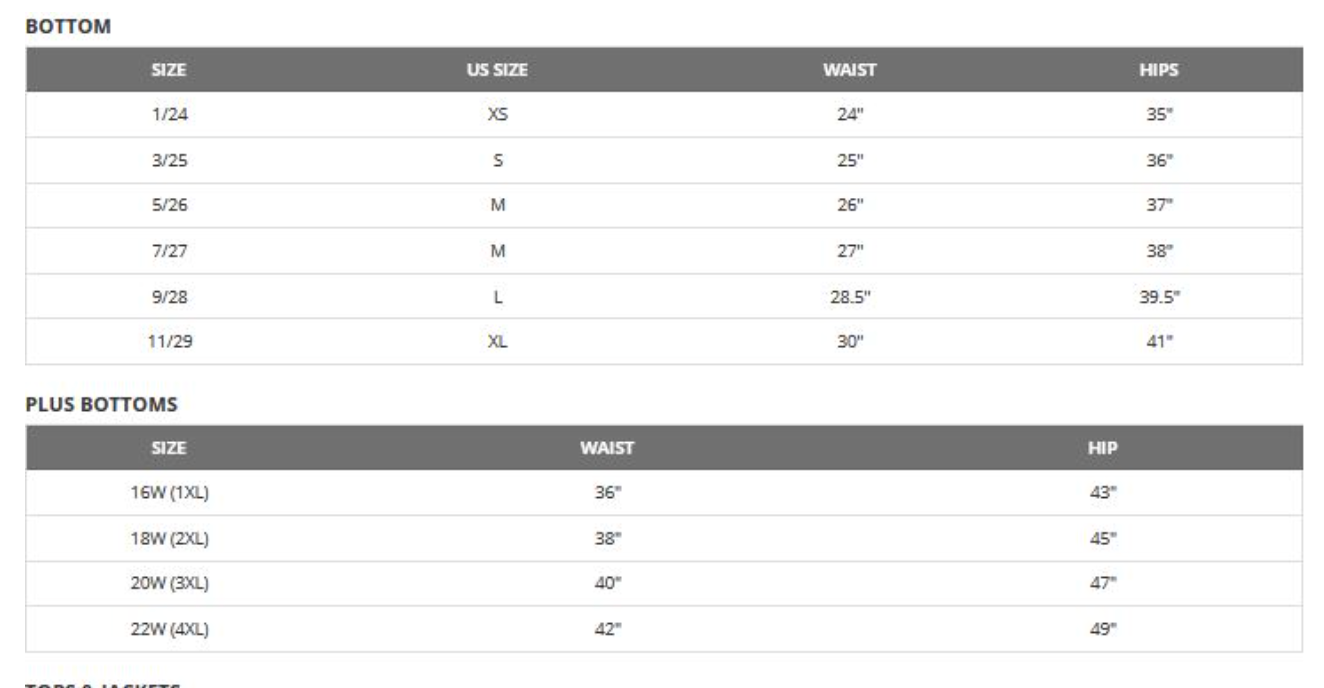Select the 1/24 size cell
Image resolution: width=1324 pixels, height=688 pixels.
coord(169,114)
